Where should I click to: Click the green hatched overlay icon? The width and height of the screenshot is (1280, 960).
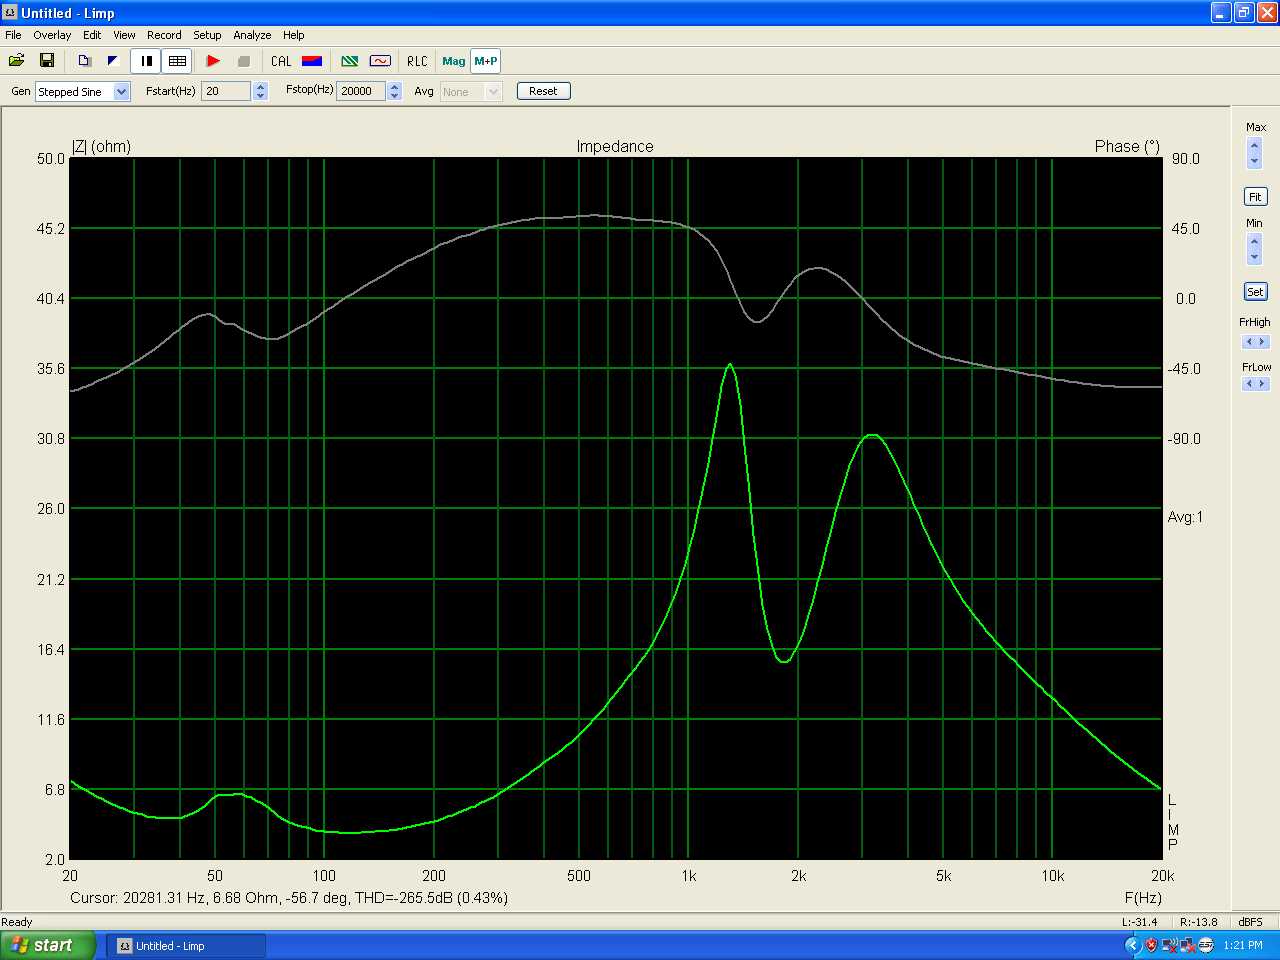point(350,61)
